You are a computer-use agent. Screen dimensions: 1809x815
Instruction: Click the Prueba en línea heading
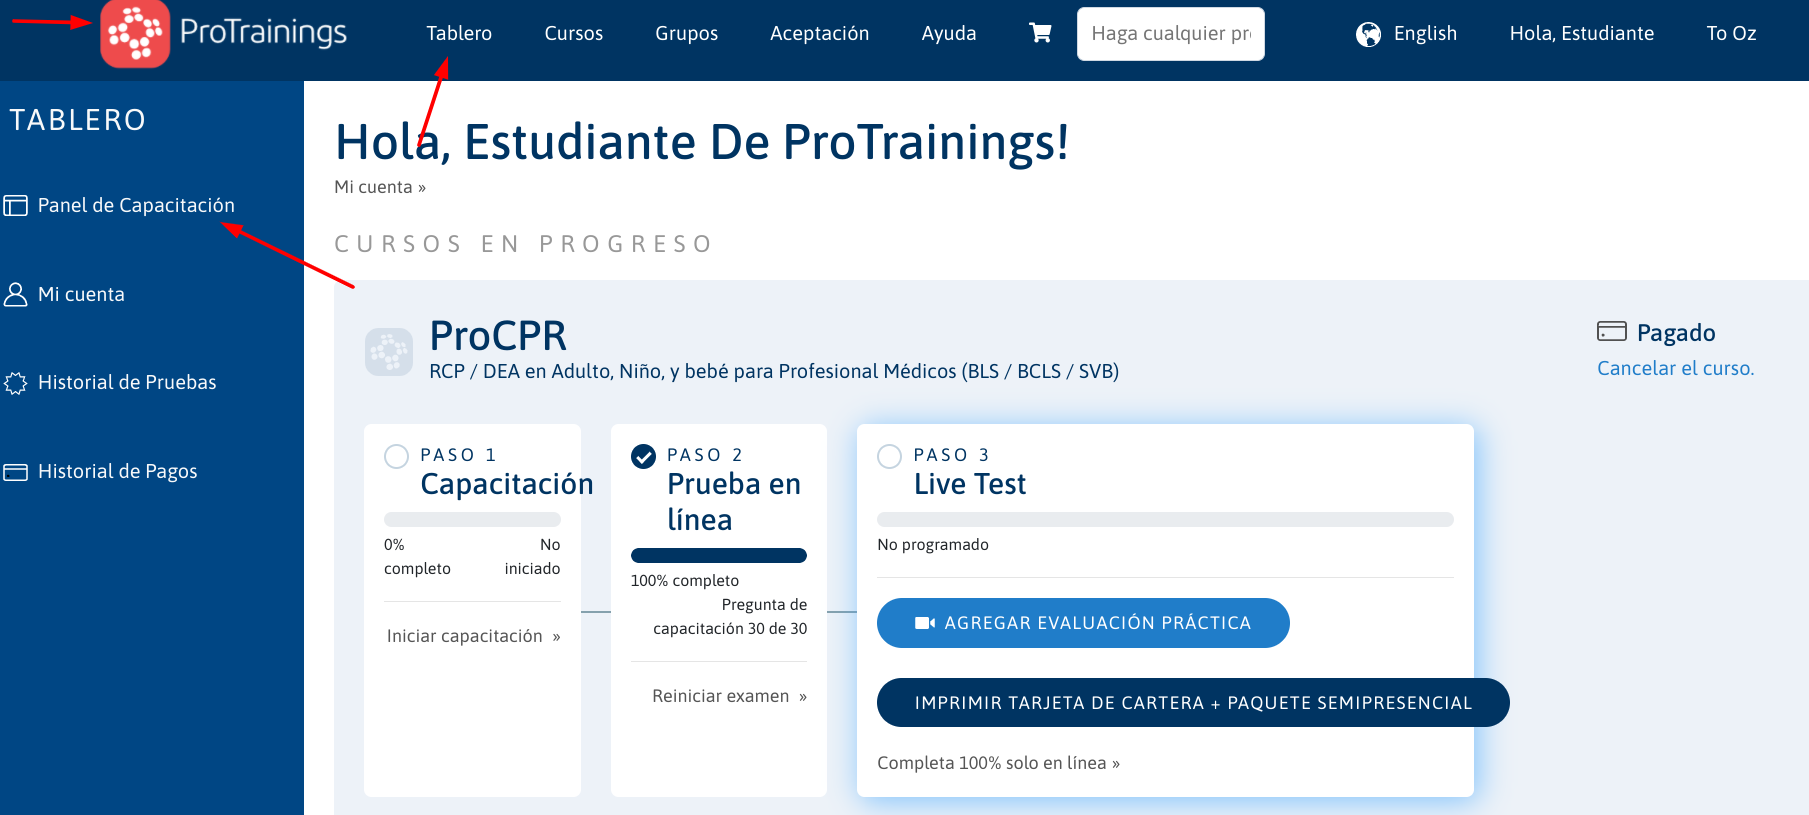click(x=734, y=502)
